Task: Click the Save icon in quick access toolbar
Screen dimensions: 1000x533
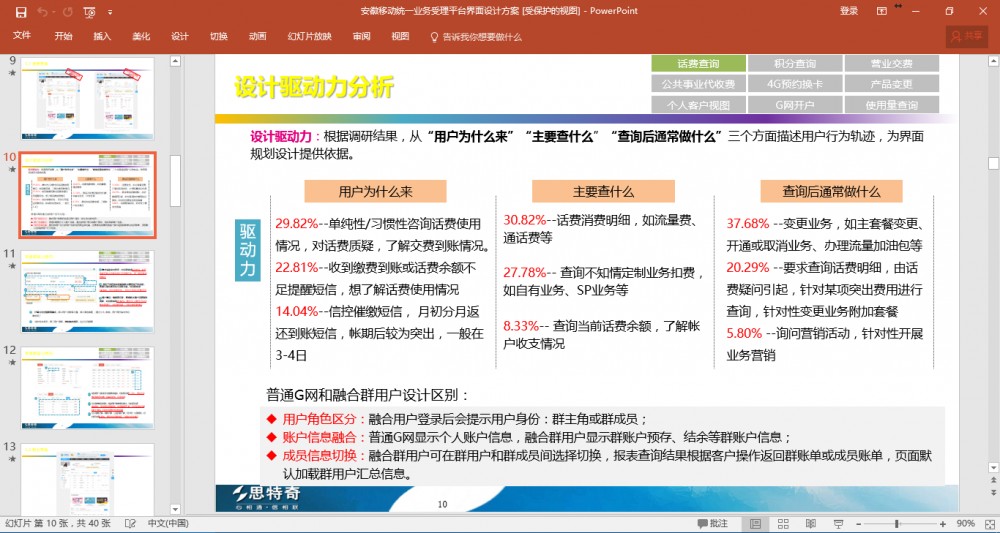Action: tap(21, 12)
